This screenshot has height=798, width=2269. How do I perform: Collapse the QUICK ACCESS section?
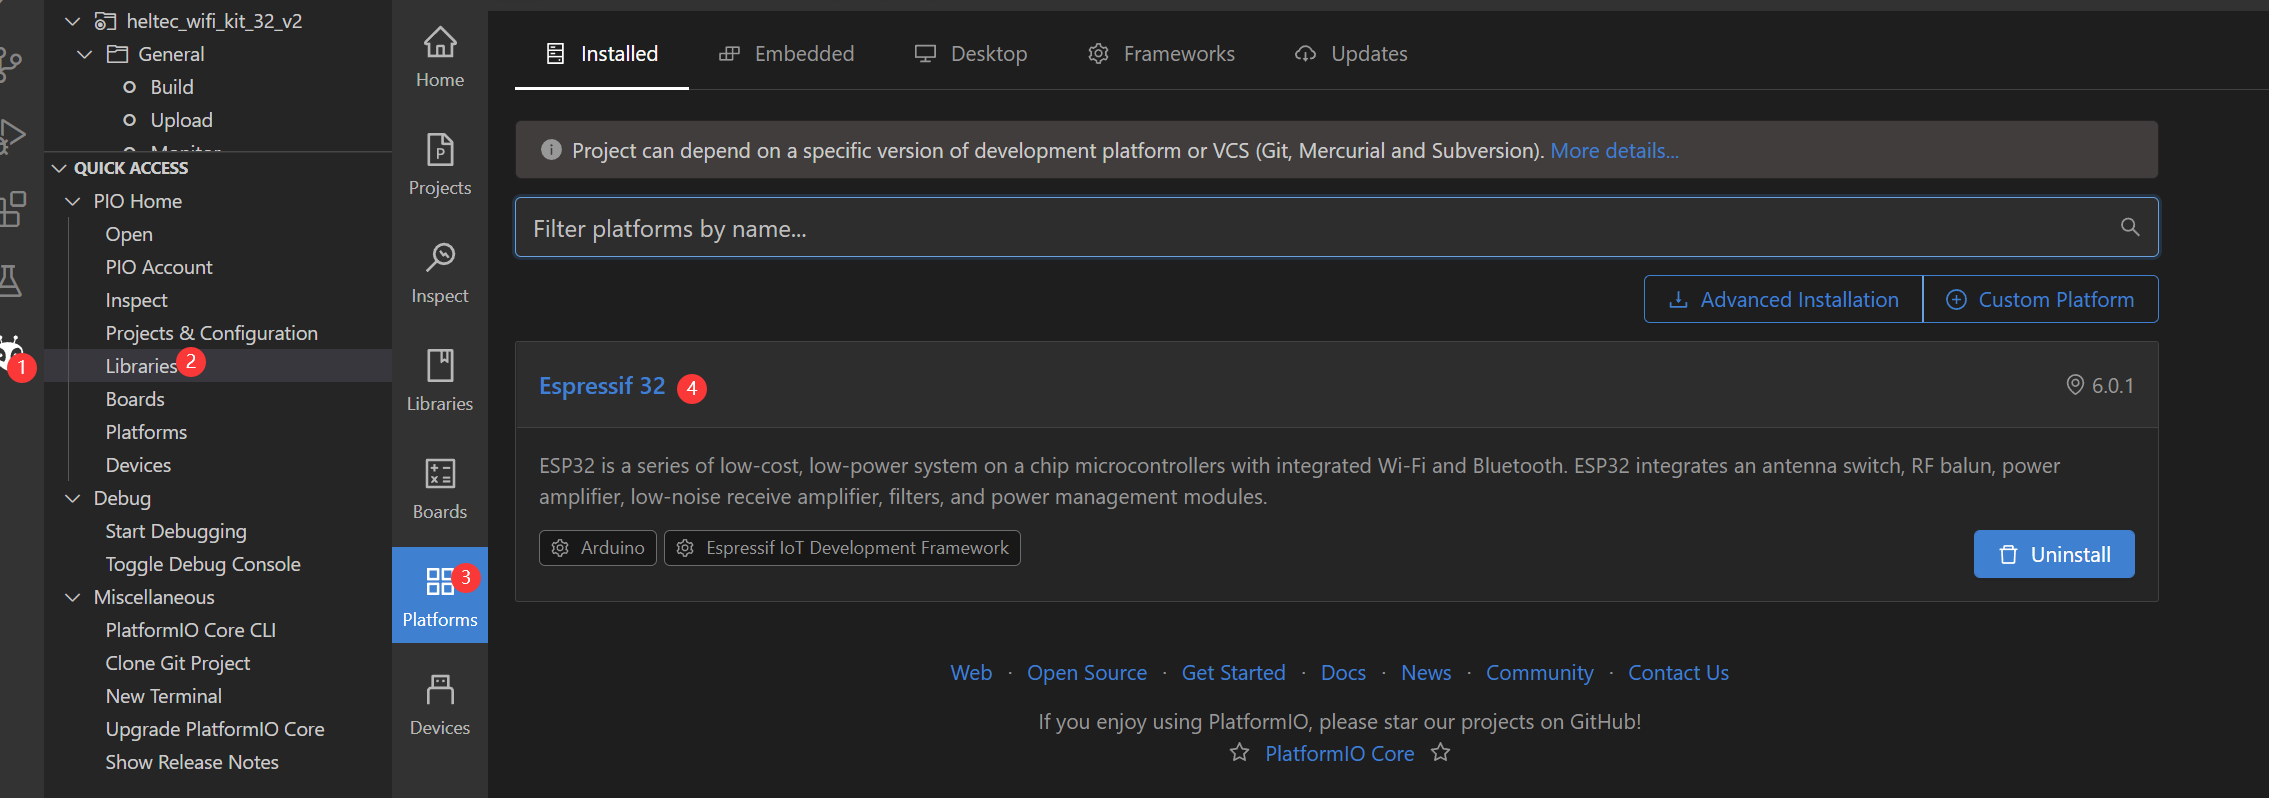pyautogui.click(x=59, y=168)
